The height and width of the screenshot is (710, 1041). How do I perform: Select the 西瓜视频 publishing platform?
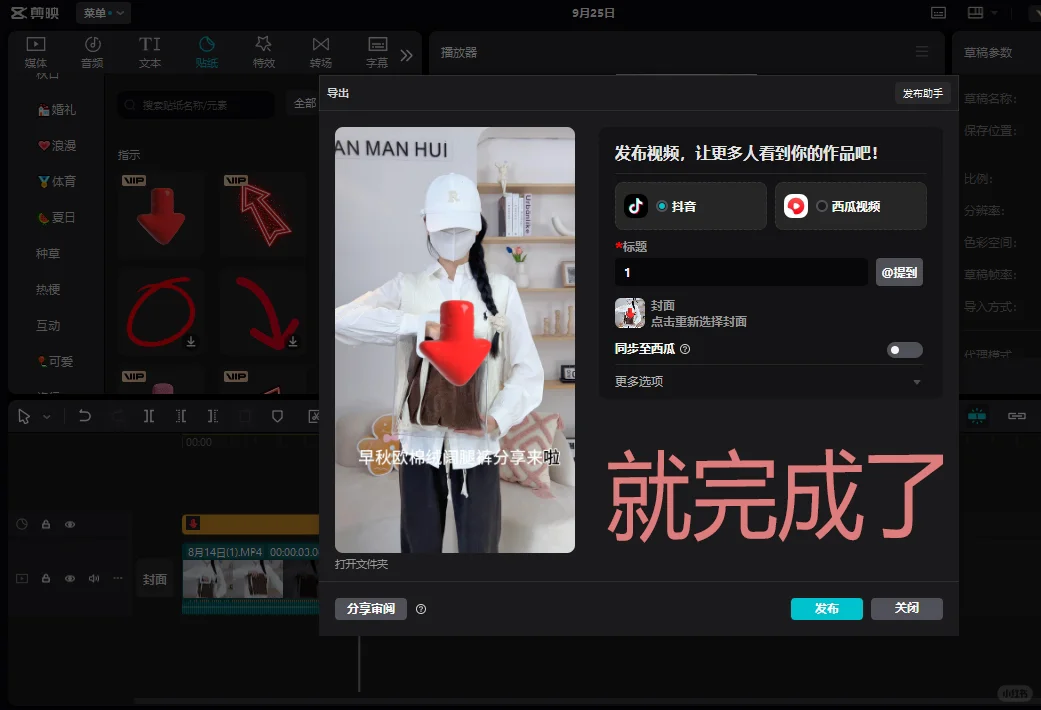click(x=850, y=206)
